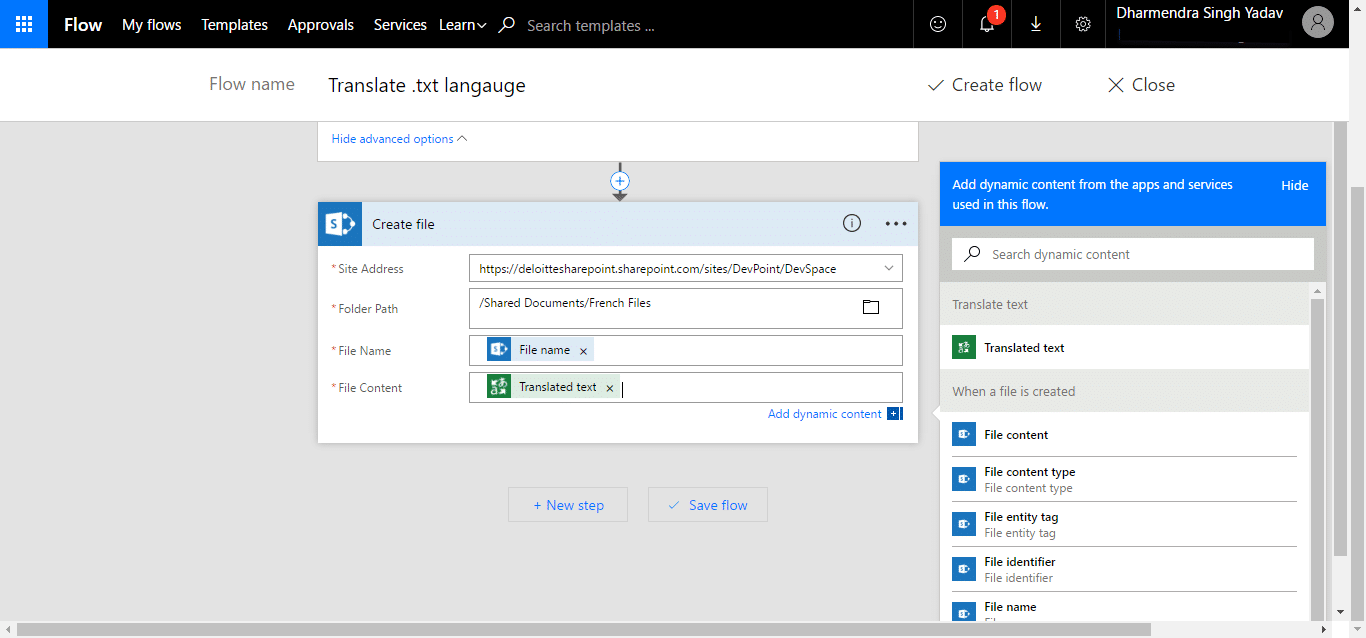Viewport: 1366px width, 638px height.
Task: Click the Flow name text field
Action: pos(427,85)
